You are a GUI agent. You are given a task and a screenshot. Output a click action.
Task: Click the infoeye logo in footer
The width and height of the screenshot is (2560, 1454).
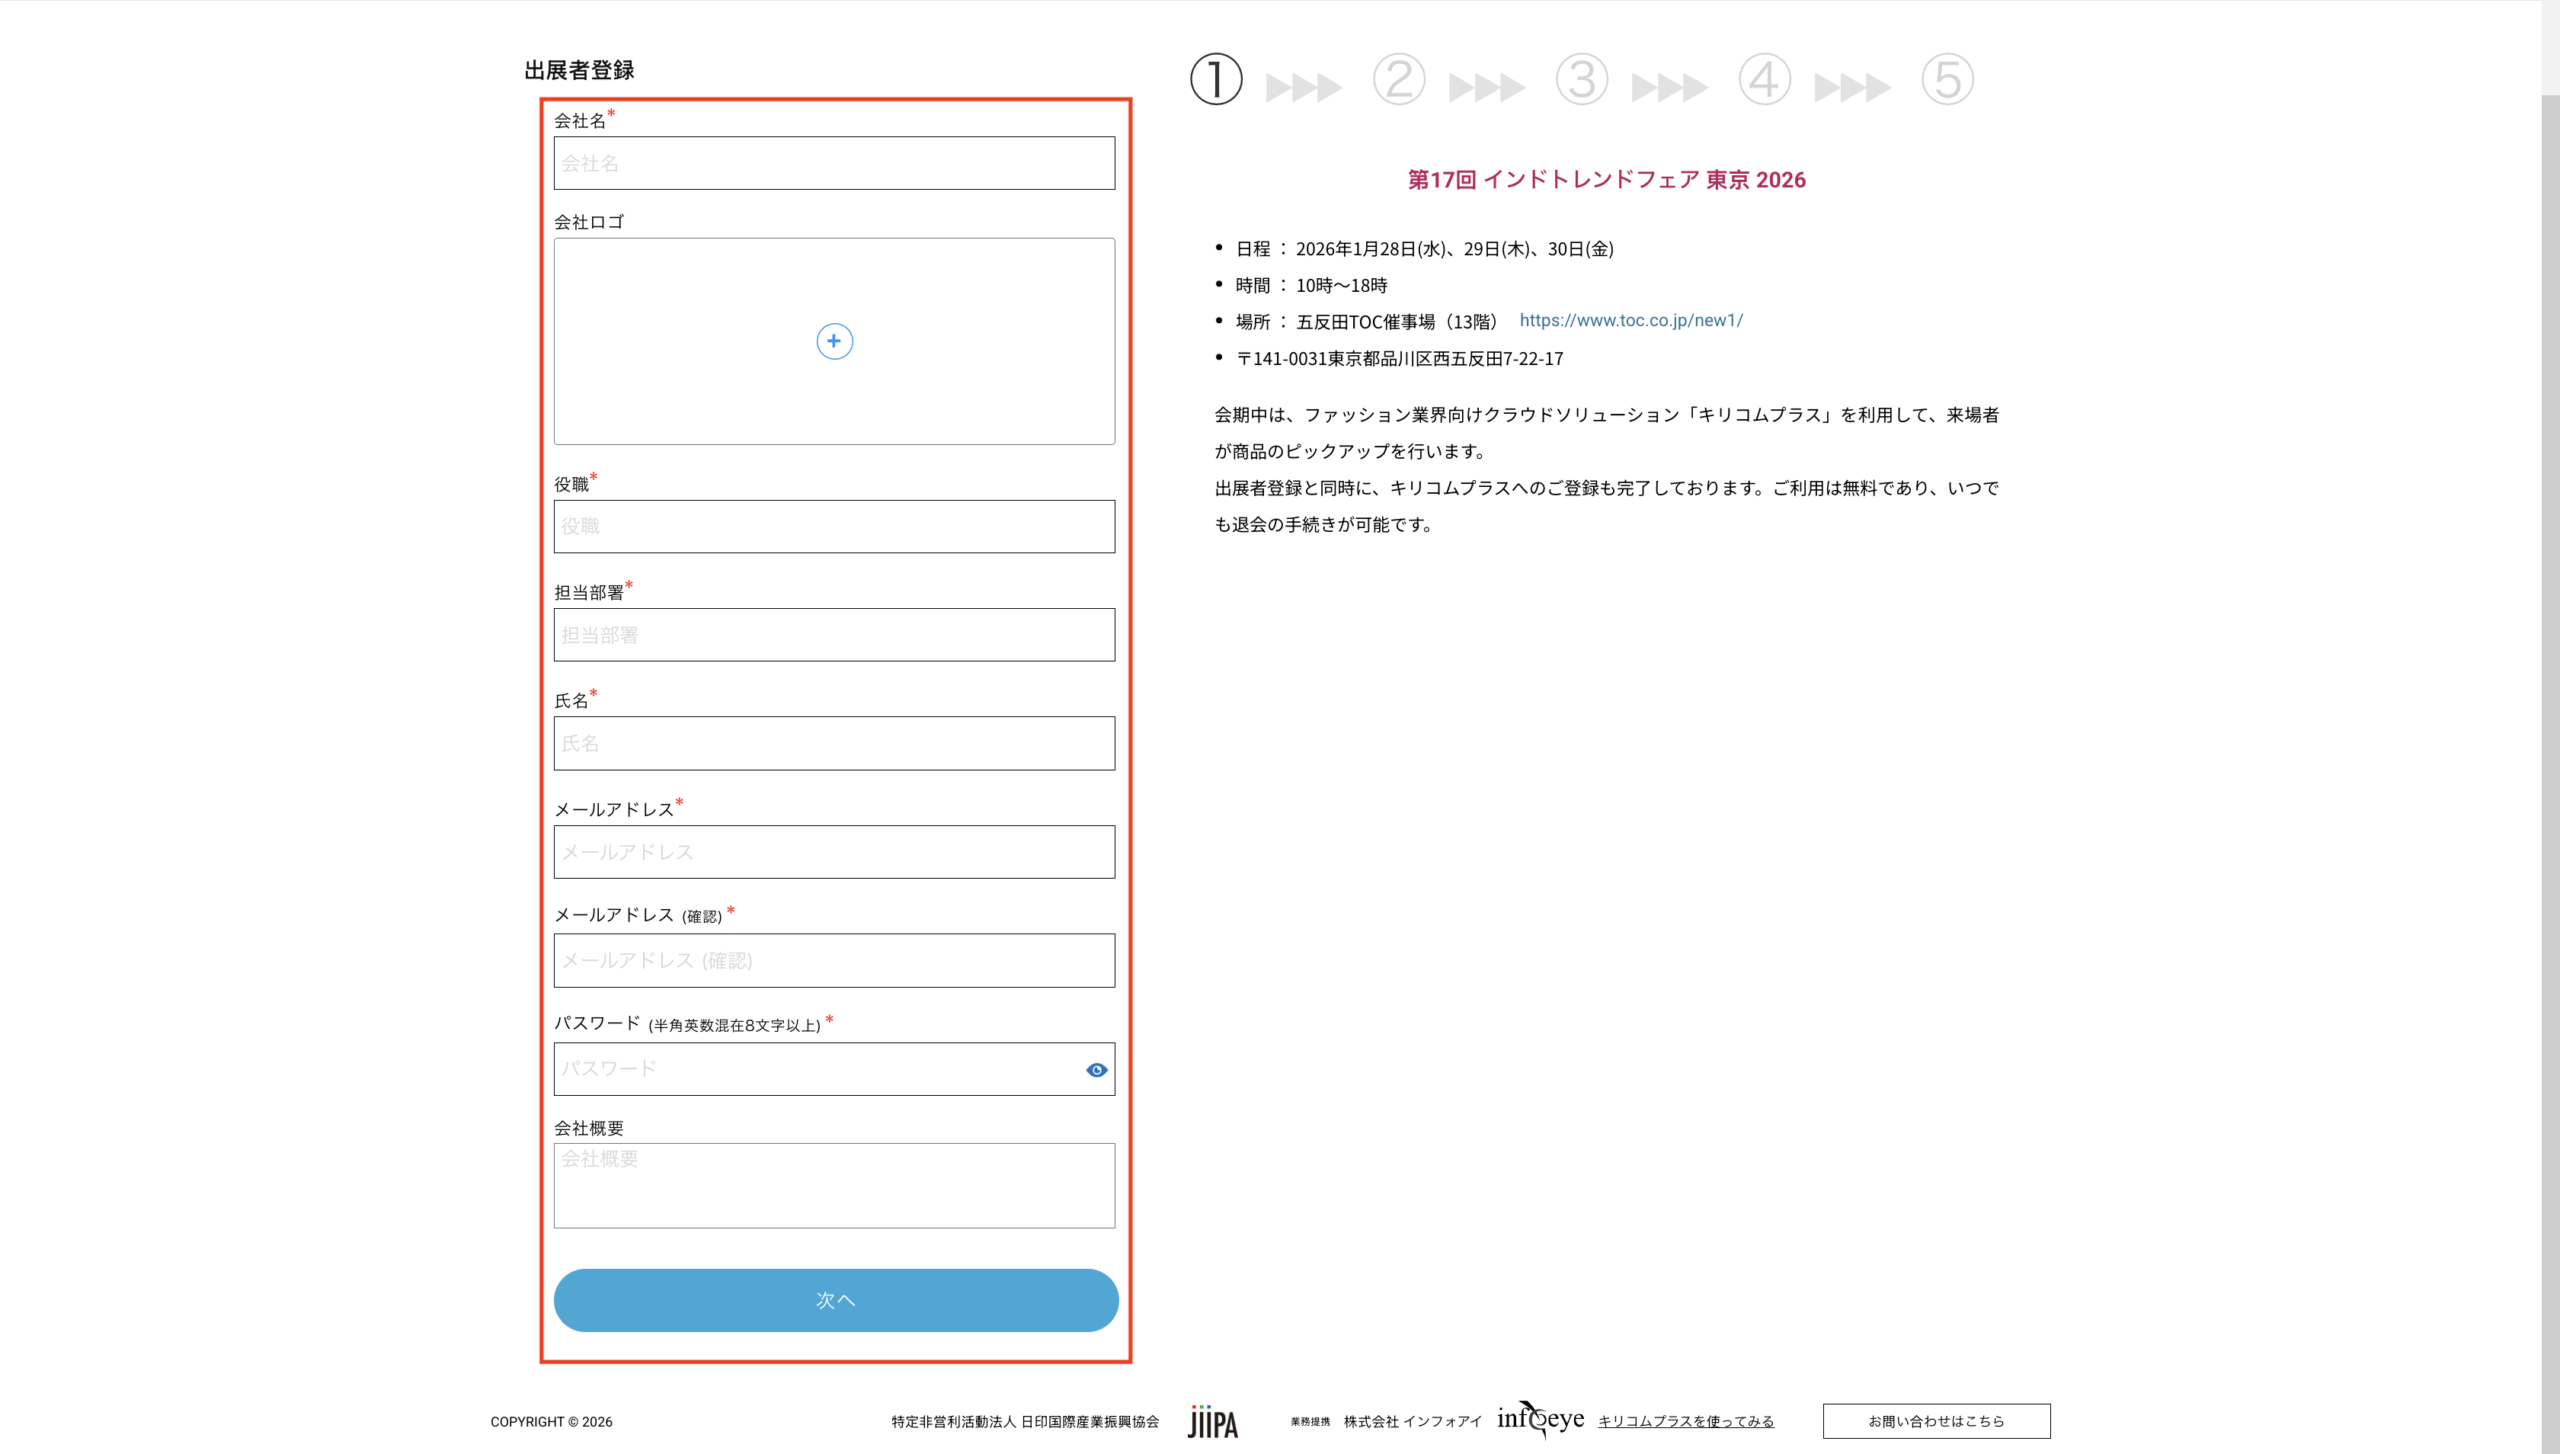coord(1540,1419)
